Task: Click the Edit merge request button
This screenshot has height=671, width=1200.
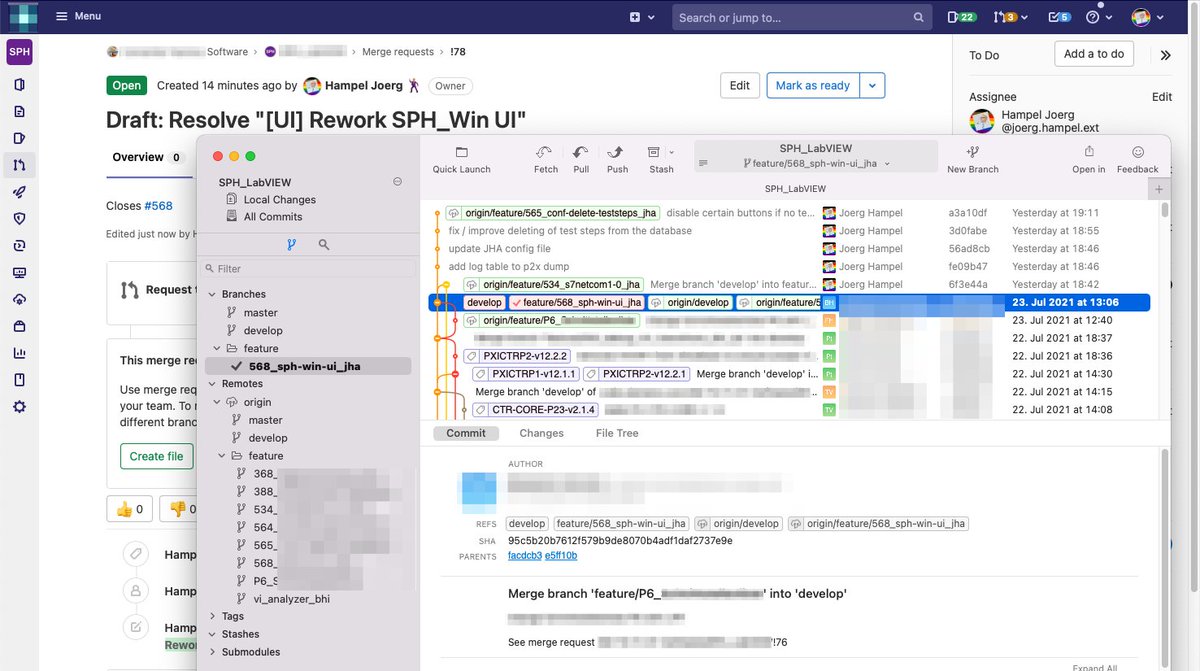Action: tap(740, 85)
